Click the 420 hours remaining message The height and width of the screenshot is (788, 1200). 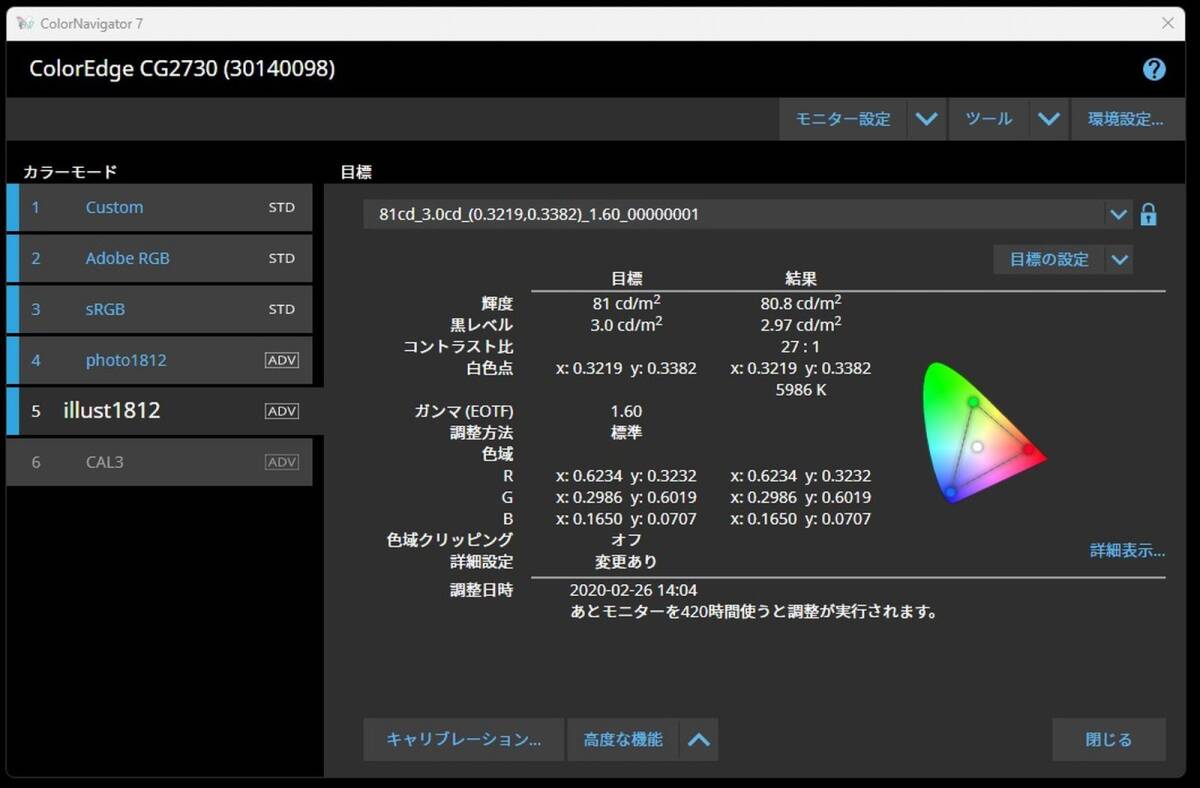tap(754, 612)
